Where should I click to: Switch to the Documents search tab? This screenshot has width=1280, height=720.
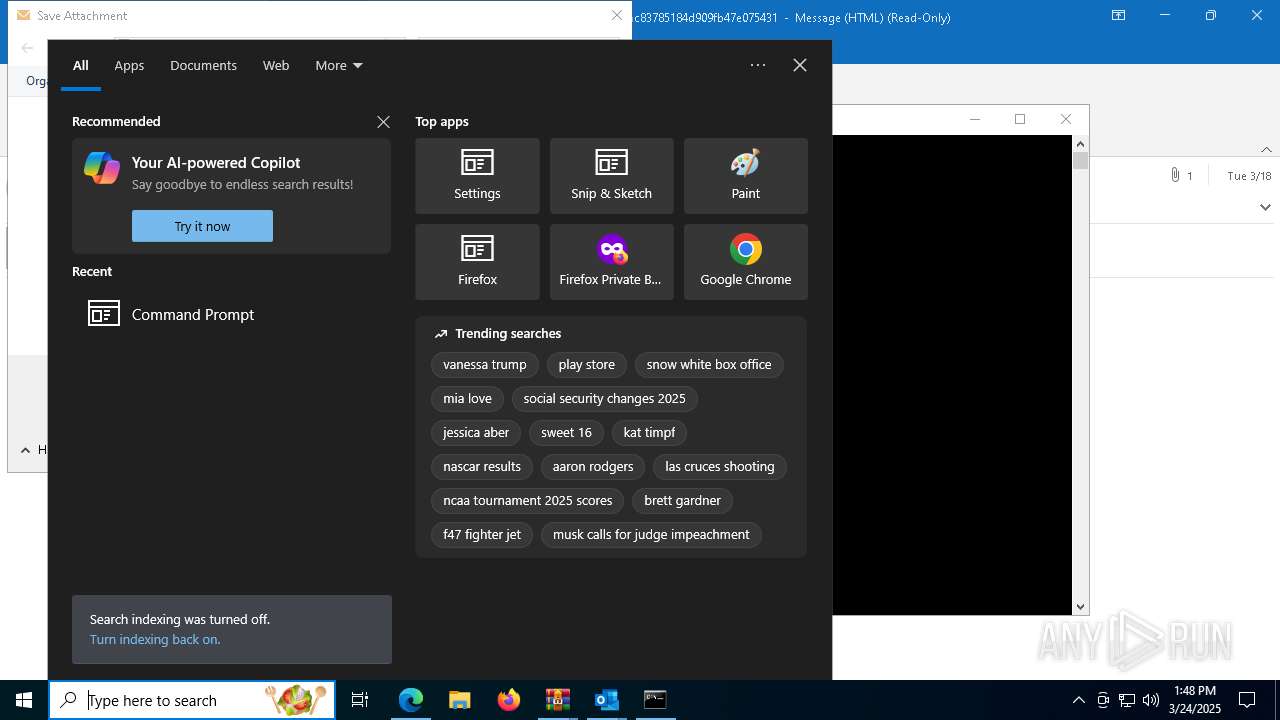(x=203, y=65)
